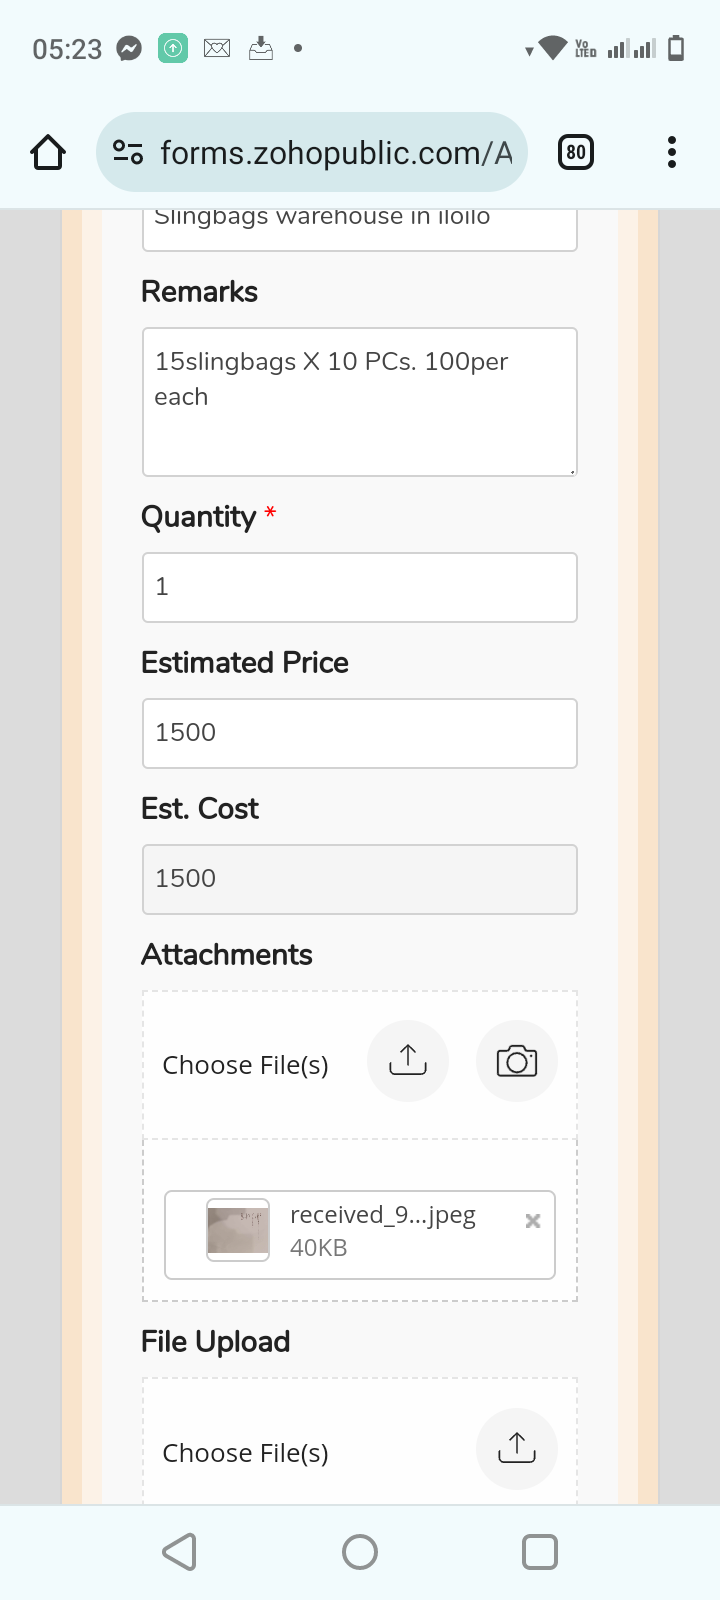Focus the Remarks text area
This screenshot has height=1600, width=720.
360,402
